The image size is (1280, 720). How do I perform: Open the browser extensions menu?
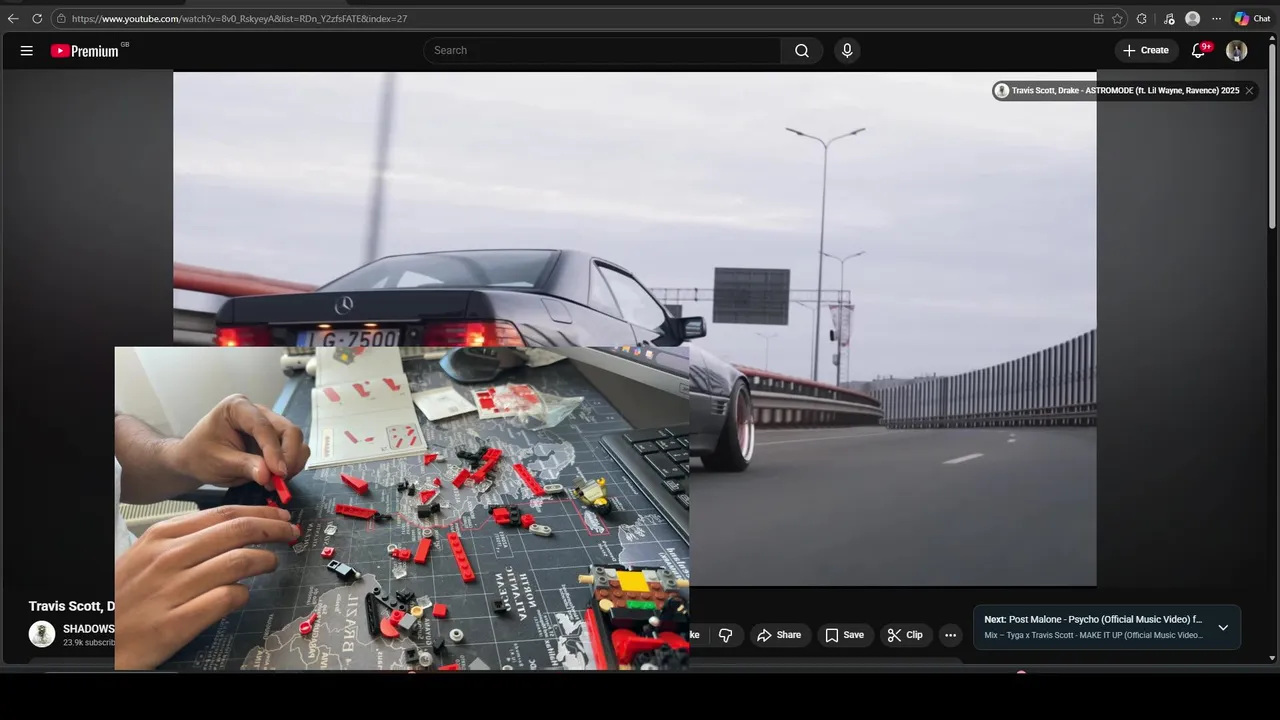coord(1142,18)
